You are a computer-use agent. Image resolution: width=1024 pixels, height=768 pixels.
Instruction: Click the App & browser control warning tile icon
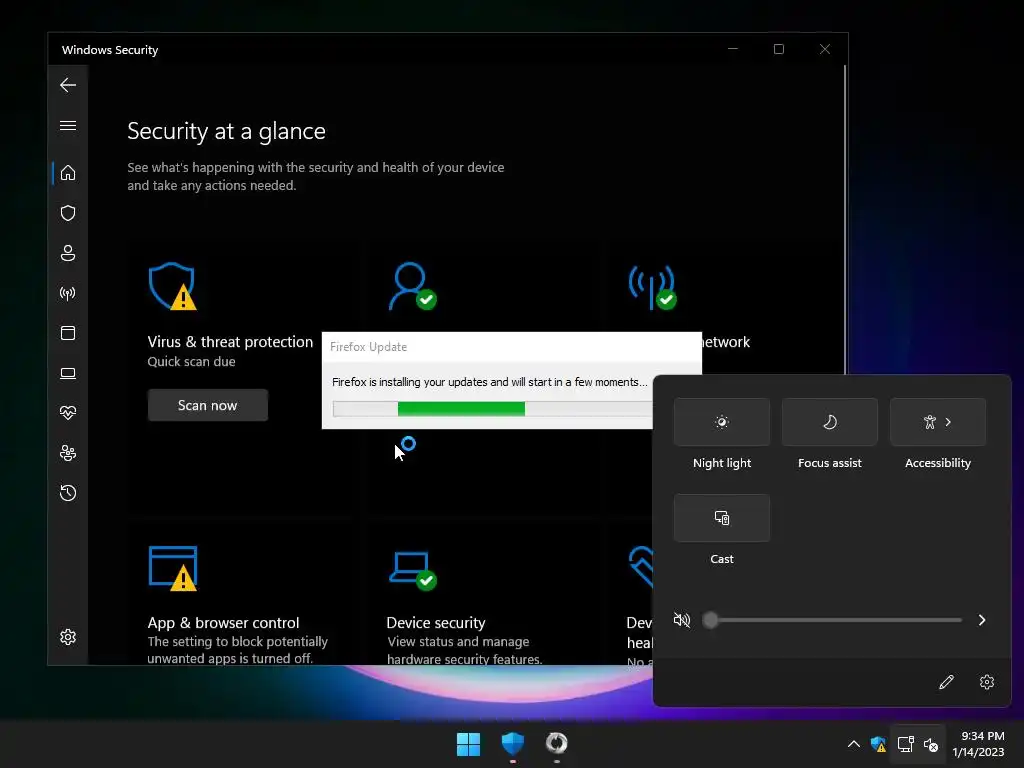(173, 568)
